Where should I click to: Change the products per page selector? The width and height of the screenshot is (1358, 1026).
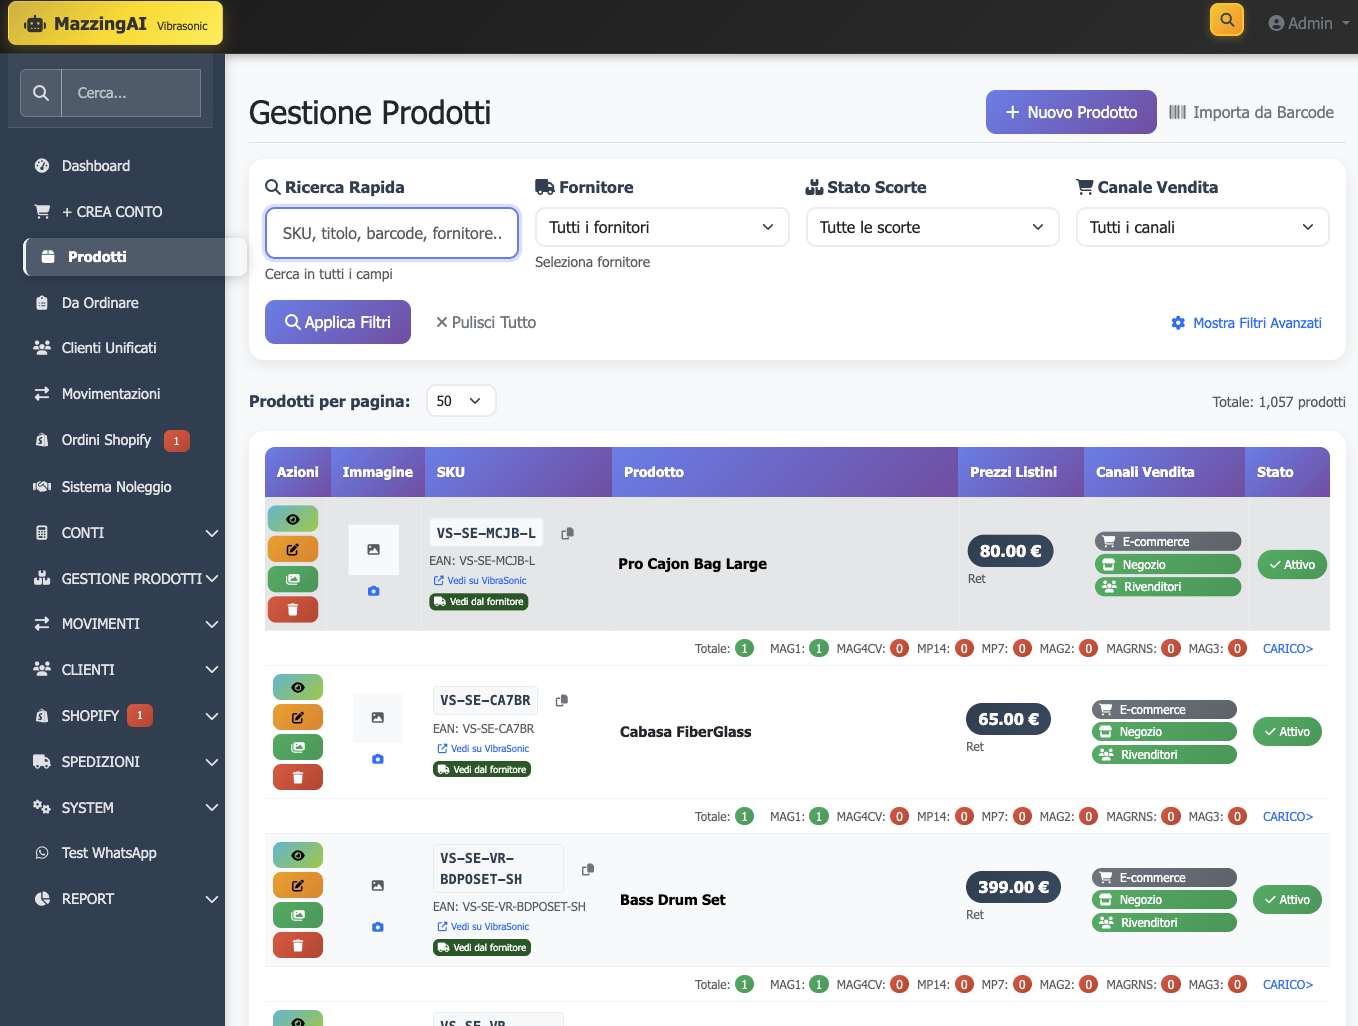(x=461, y=400)
